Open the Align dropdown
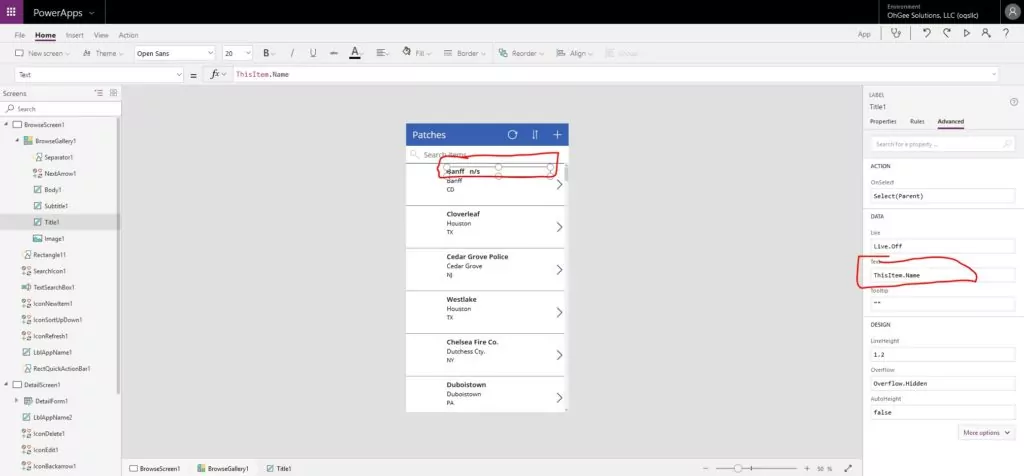 coord(574,54)
